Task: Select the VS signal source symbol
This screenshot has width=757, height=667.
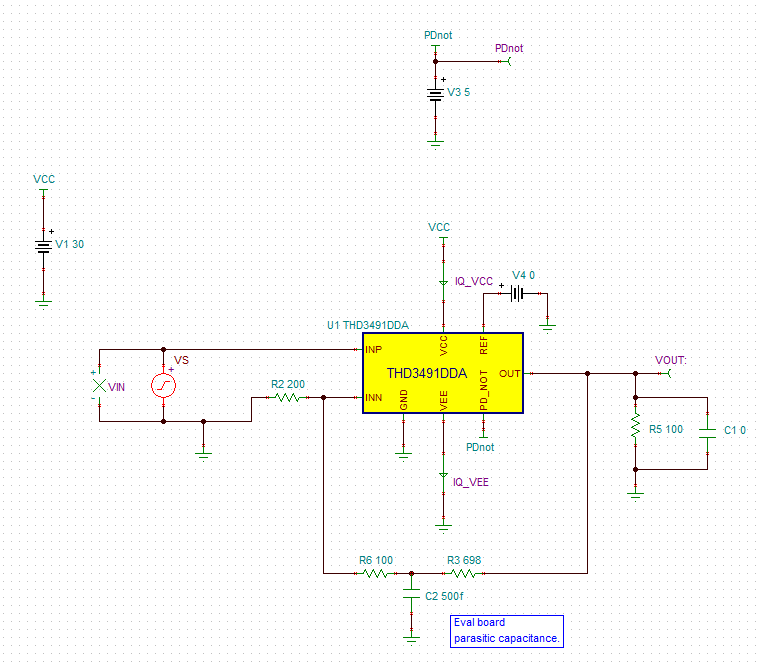Action: tap(164, 386)
